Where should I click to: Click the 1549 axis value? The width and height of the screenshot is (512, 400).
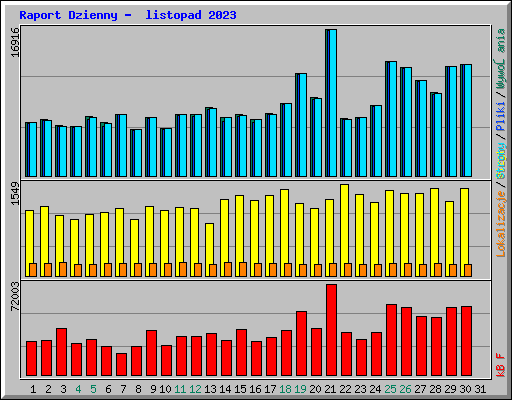tap(15, 193)
